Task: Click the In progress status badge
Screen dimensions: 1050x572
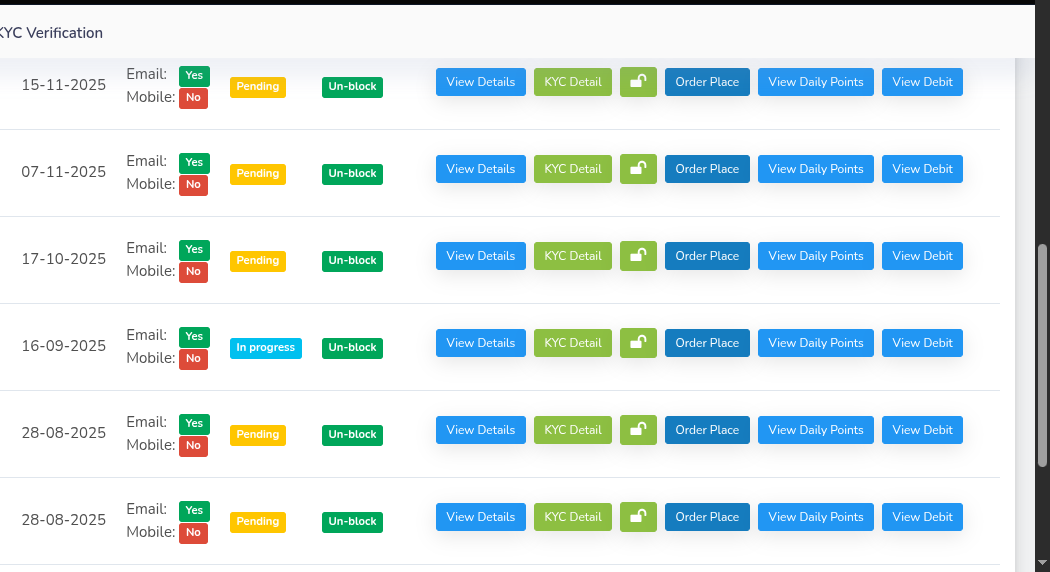Action: 266,348
